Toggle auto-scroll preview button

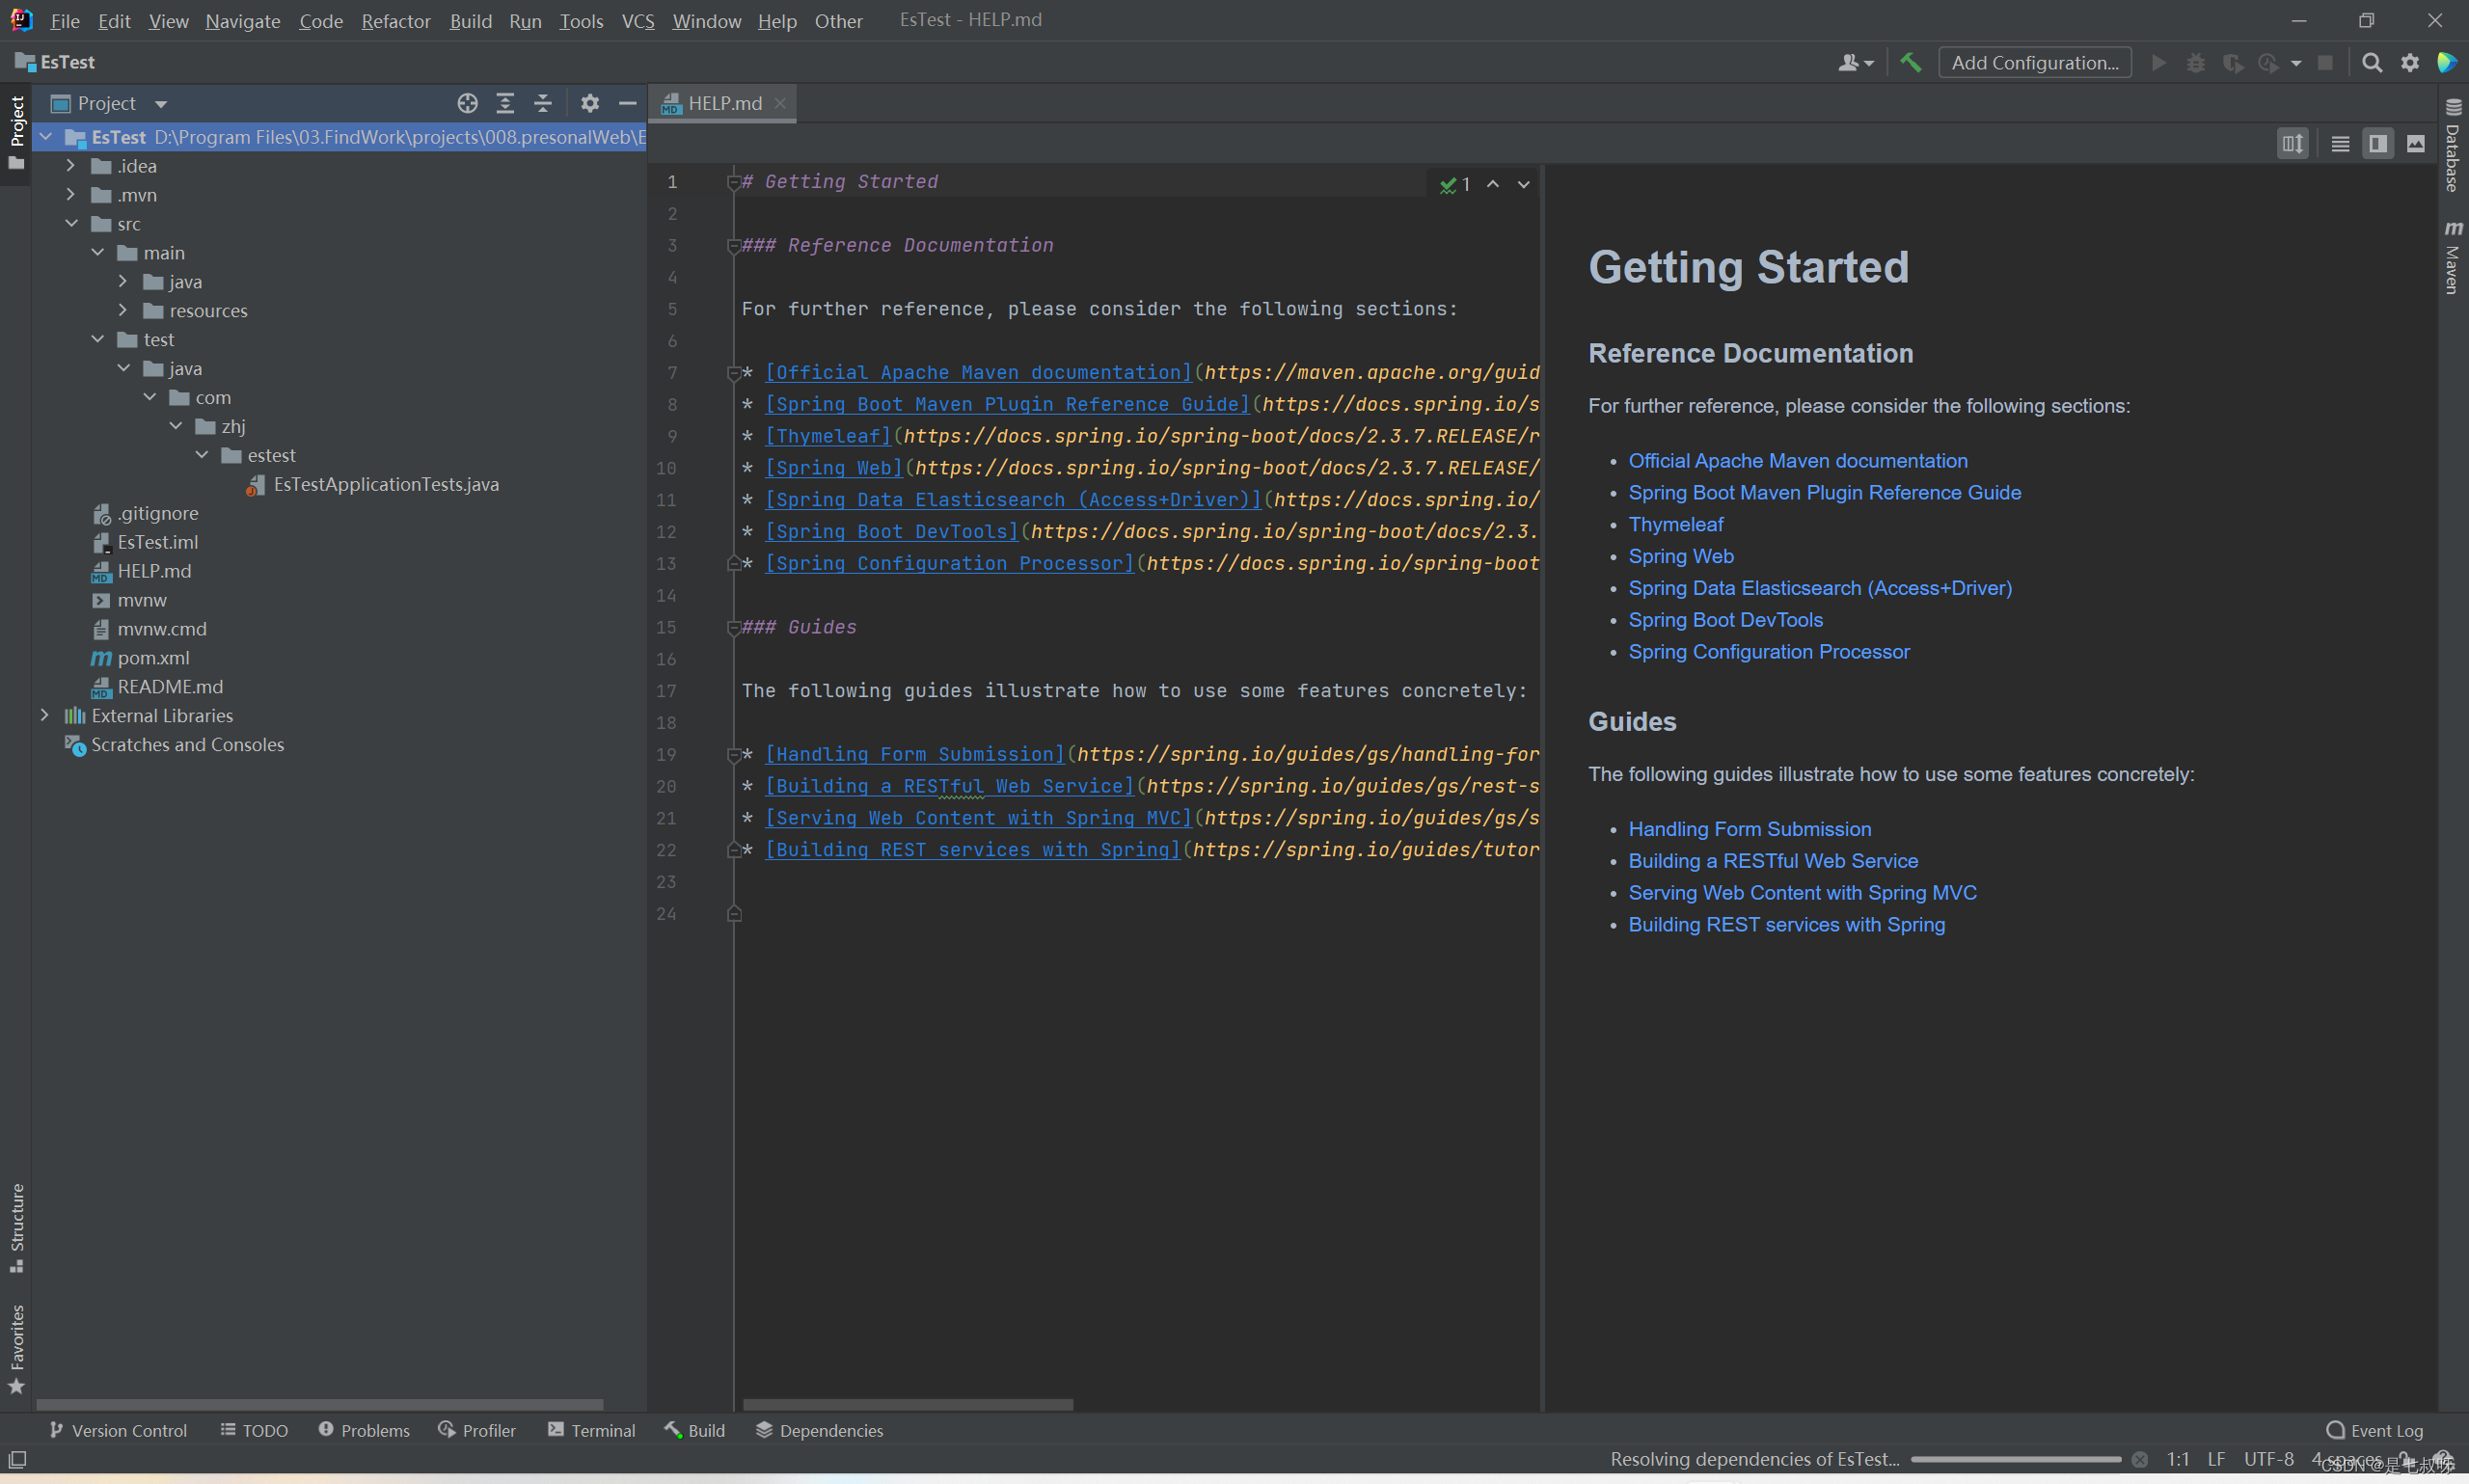coord(2292,144)
